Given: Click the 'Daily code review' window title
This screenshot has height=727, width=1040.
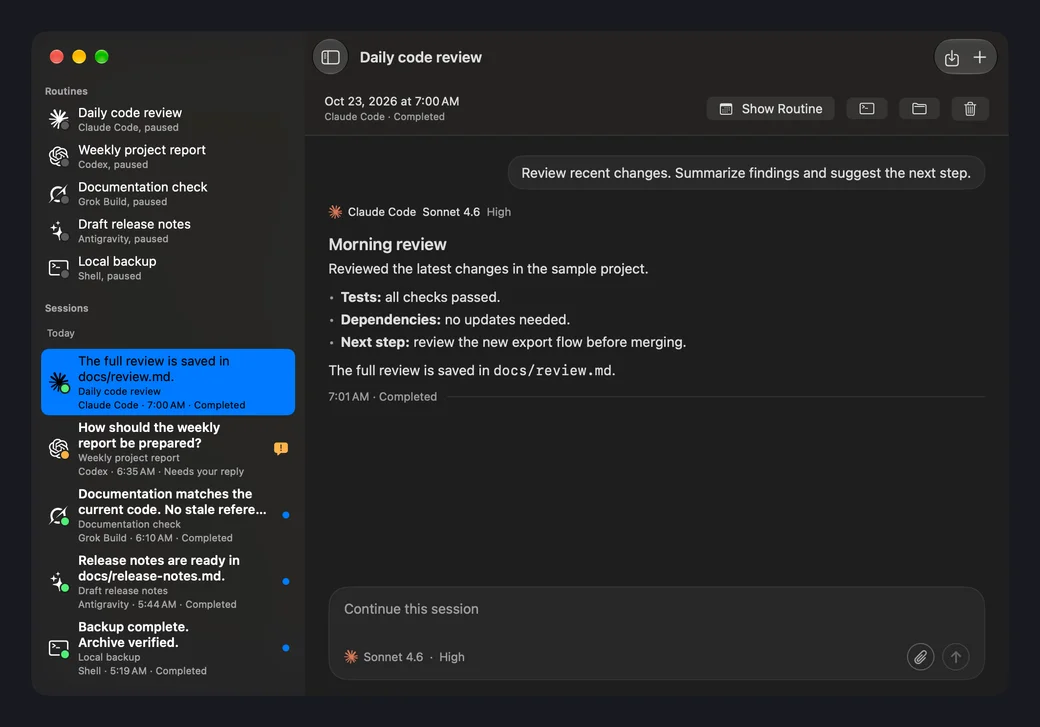Looking at the screenshot, I should (421, 57).
